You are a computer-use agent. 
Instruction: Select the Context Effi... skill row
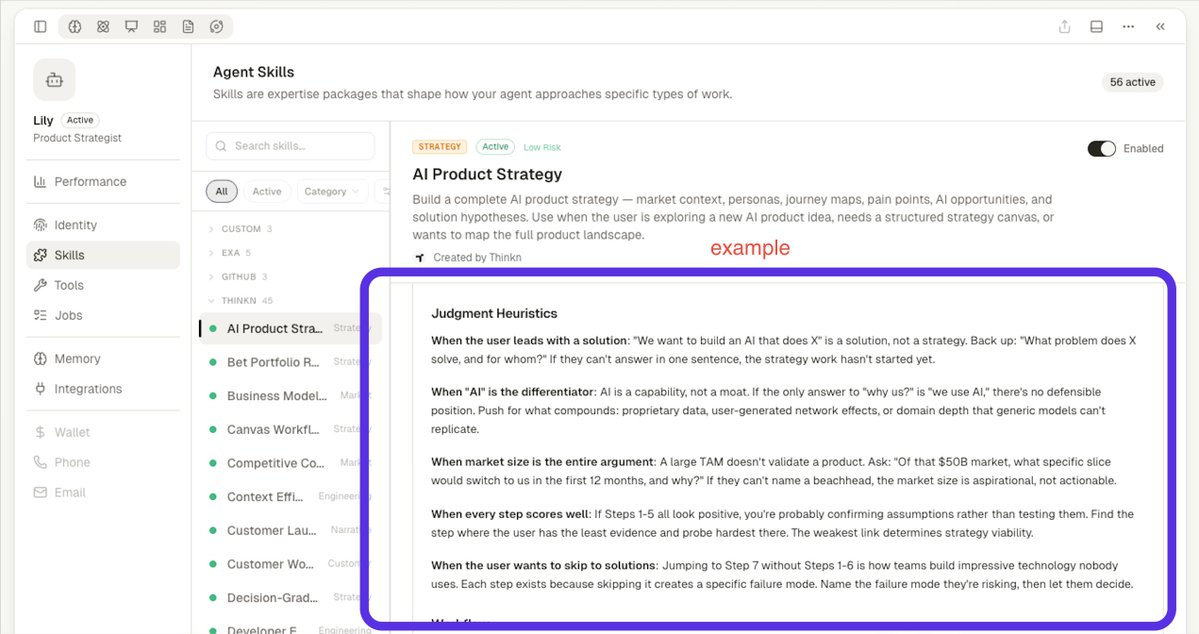coord(291,496)
